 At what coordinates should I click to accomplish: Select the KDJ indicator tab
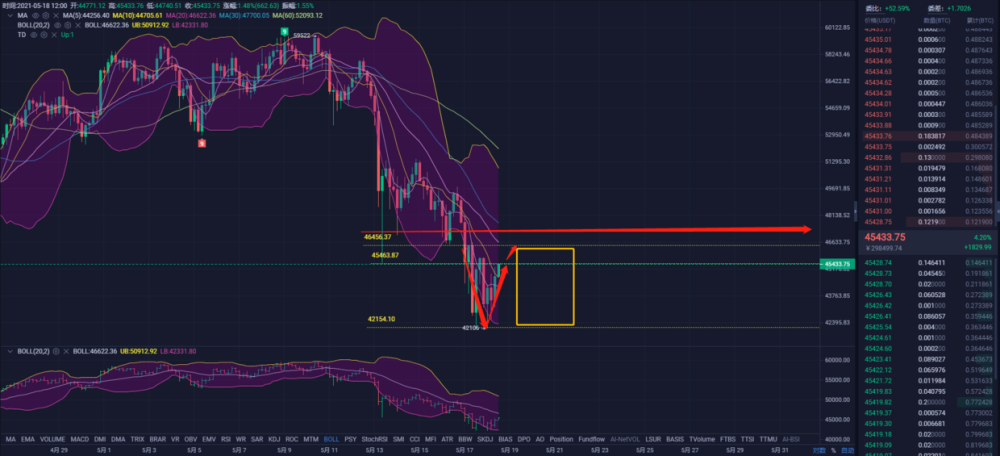pyautogui.click(x=269, y=439)
